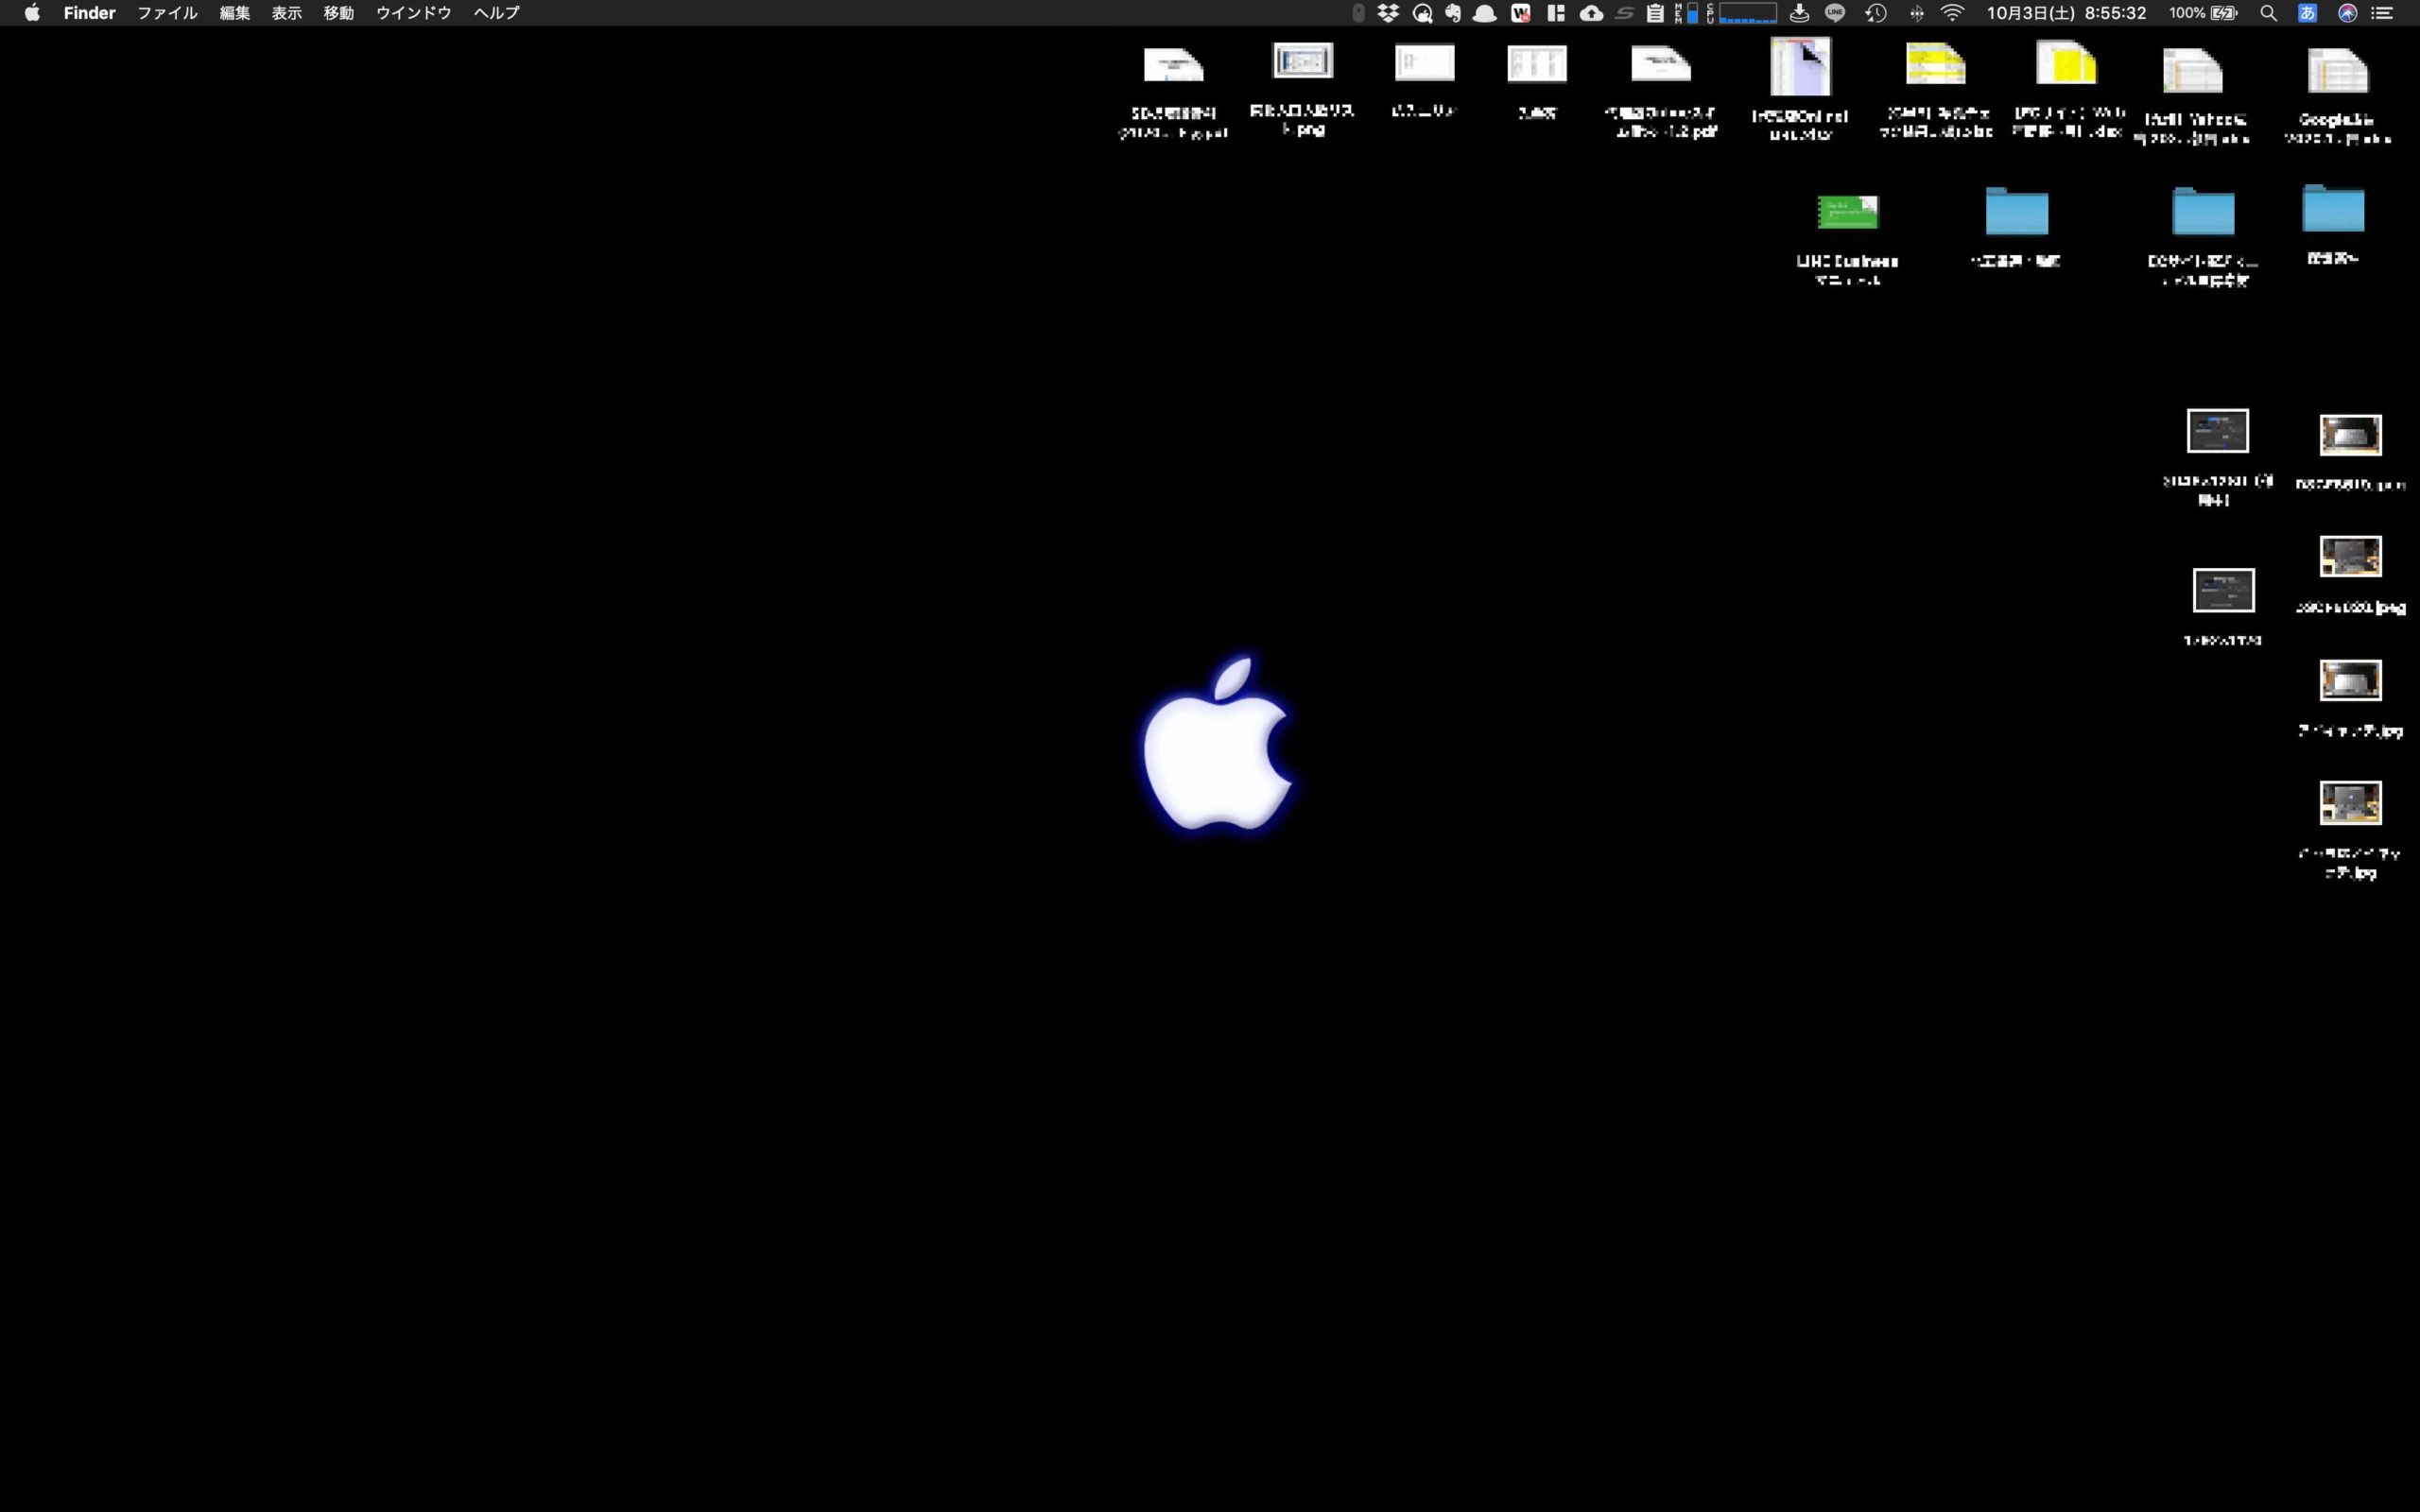Select the file with black arrow thumbnail
This screenshot has width=2420, height=1512.
(x=1800, y=66)
